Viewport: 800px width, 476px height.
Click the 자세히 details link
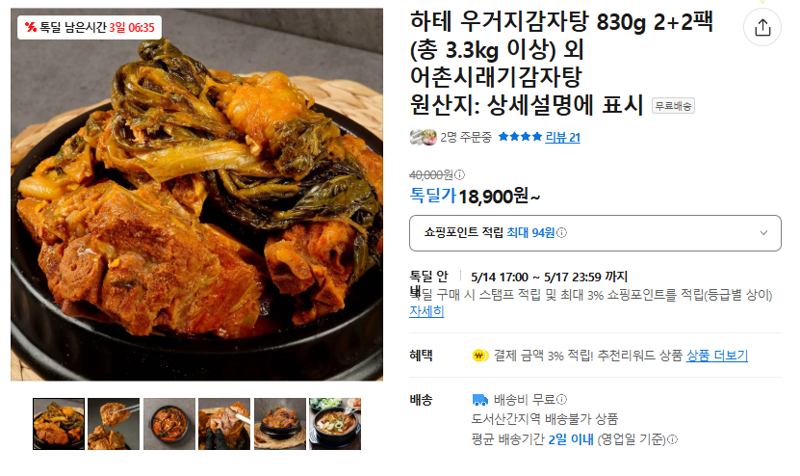pyautogui.click(x=427, y=311)
